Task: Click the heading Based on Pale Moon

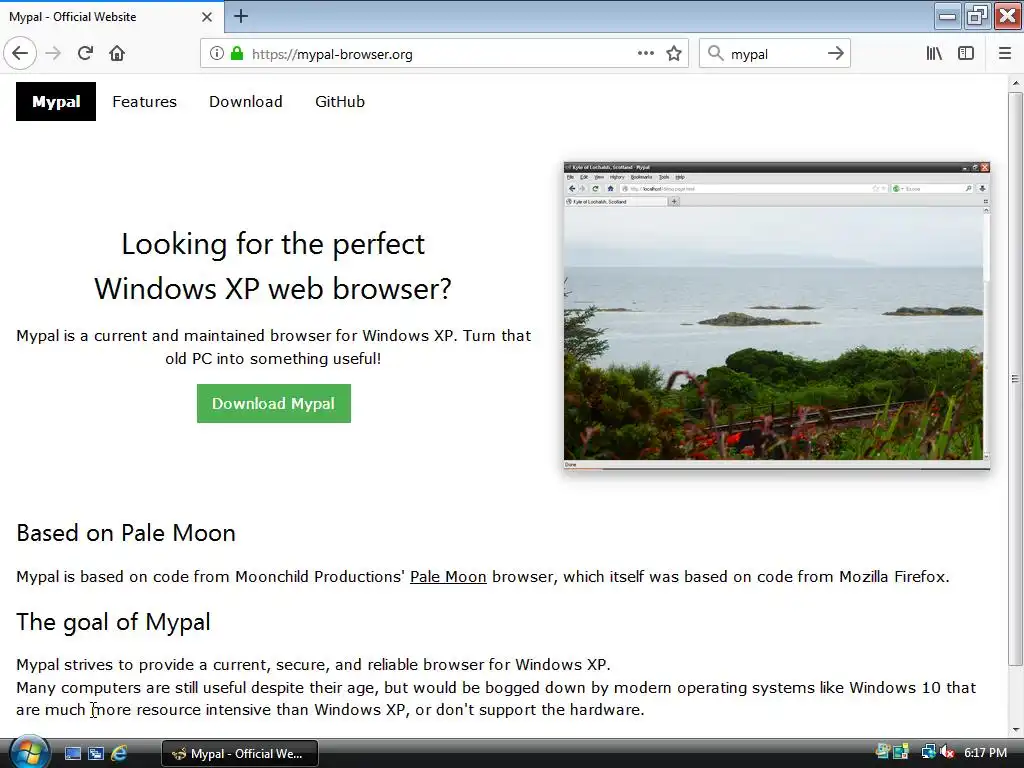Action: tap(126, 533)
